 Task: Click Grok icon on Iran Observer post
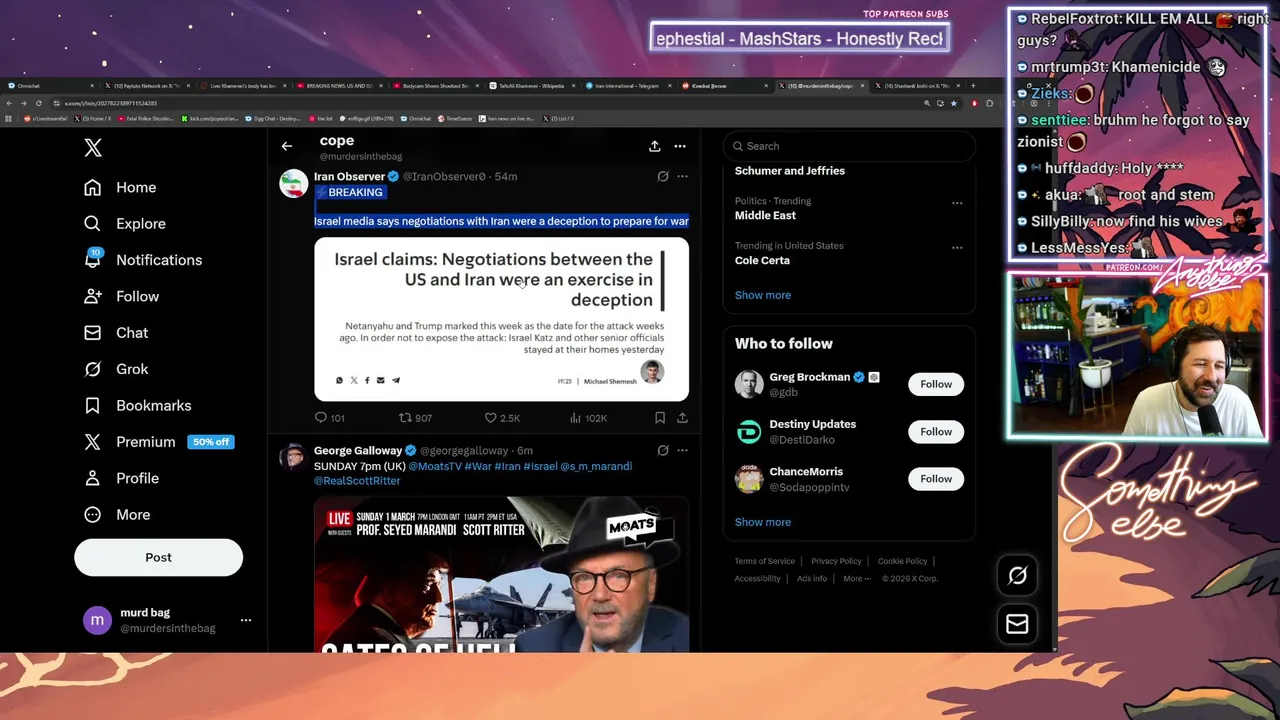[x=662, y=176]
